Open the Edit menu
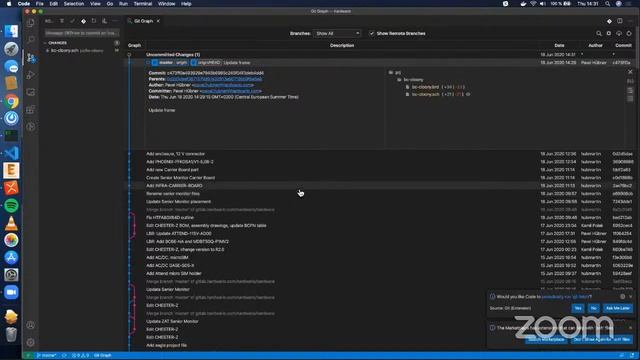The height and width of the screenshot is (360, 640). pos(53,4)
